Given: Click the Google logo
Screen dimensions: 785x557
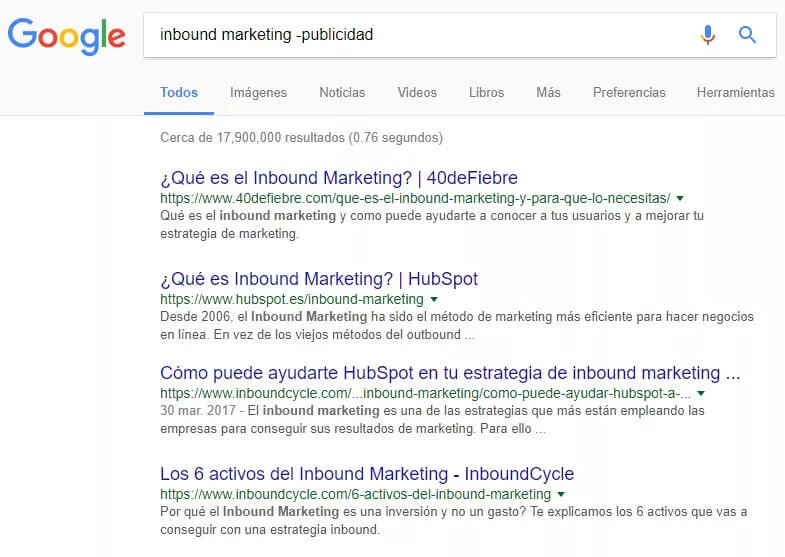Looking at the screenshot, I should (x=67, y=36).
